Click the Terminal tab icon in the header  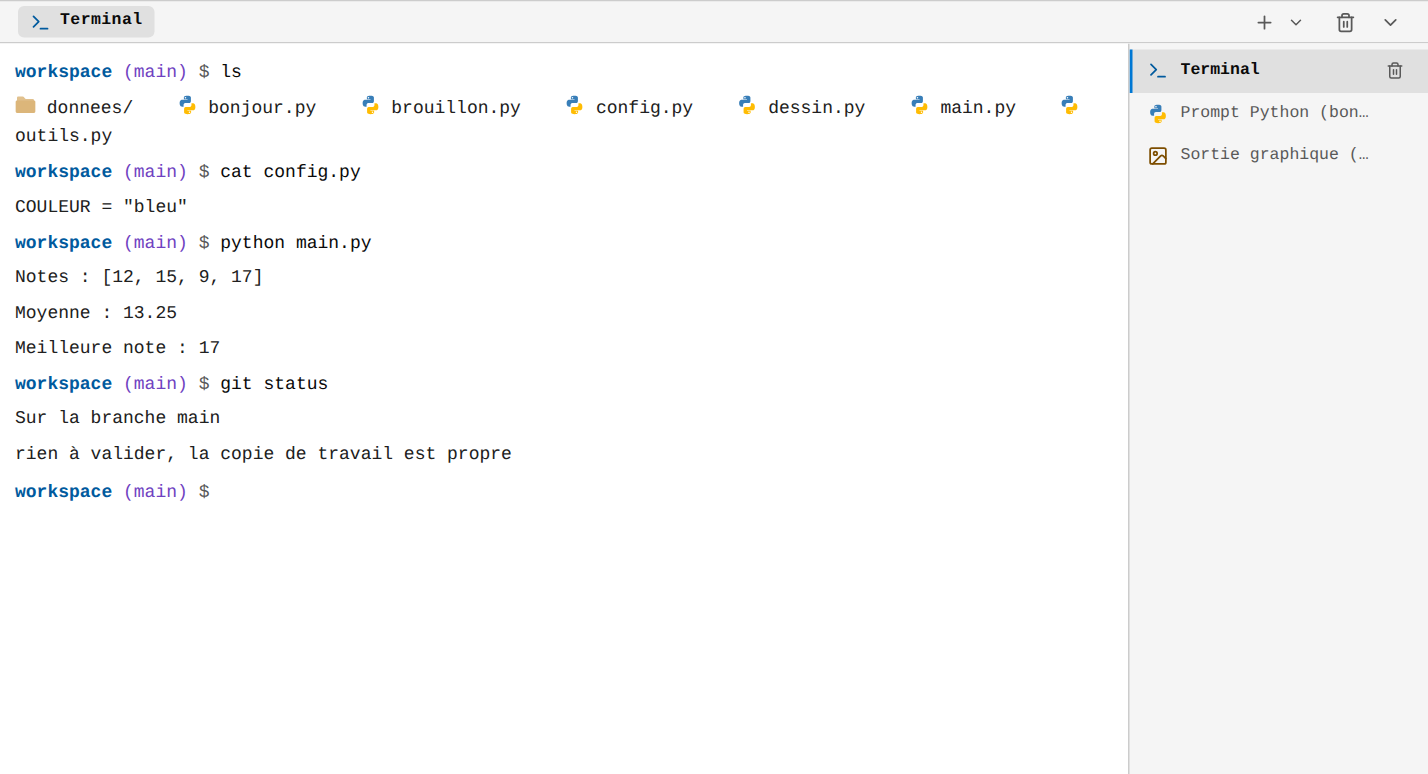coord(40,21)
